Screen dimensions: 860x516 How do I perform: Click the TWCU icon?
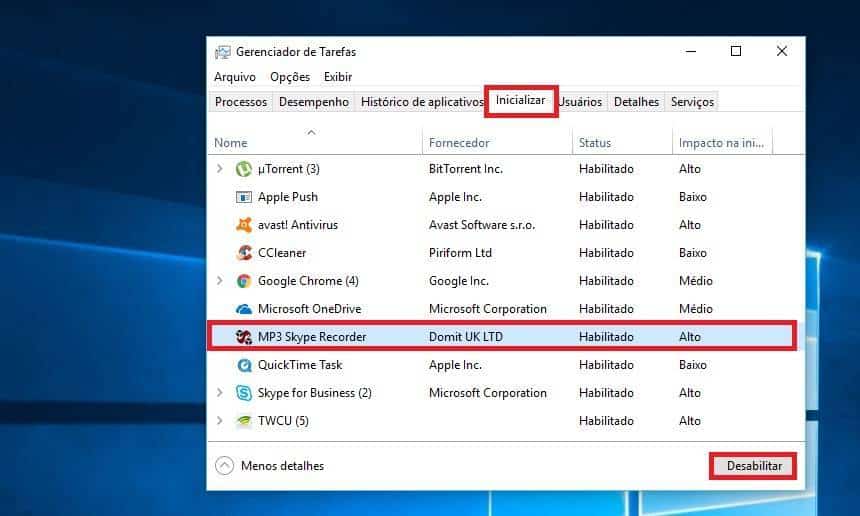(244, 421)
